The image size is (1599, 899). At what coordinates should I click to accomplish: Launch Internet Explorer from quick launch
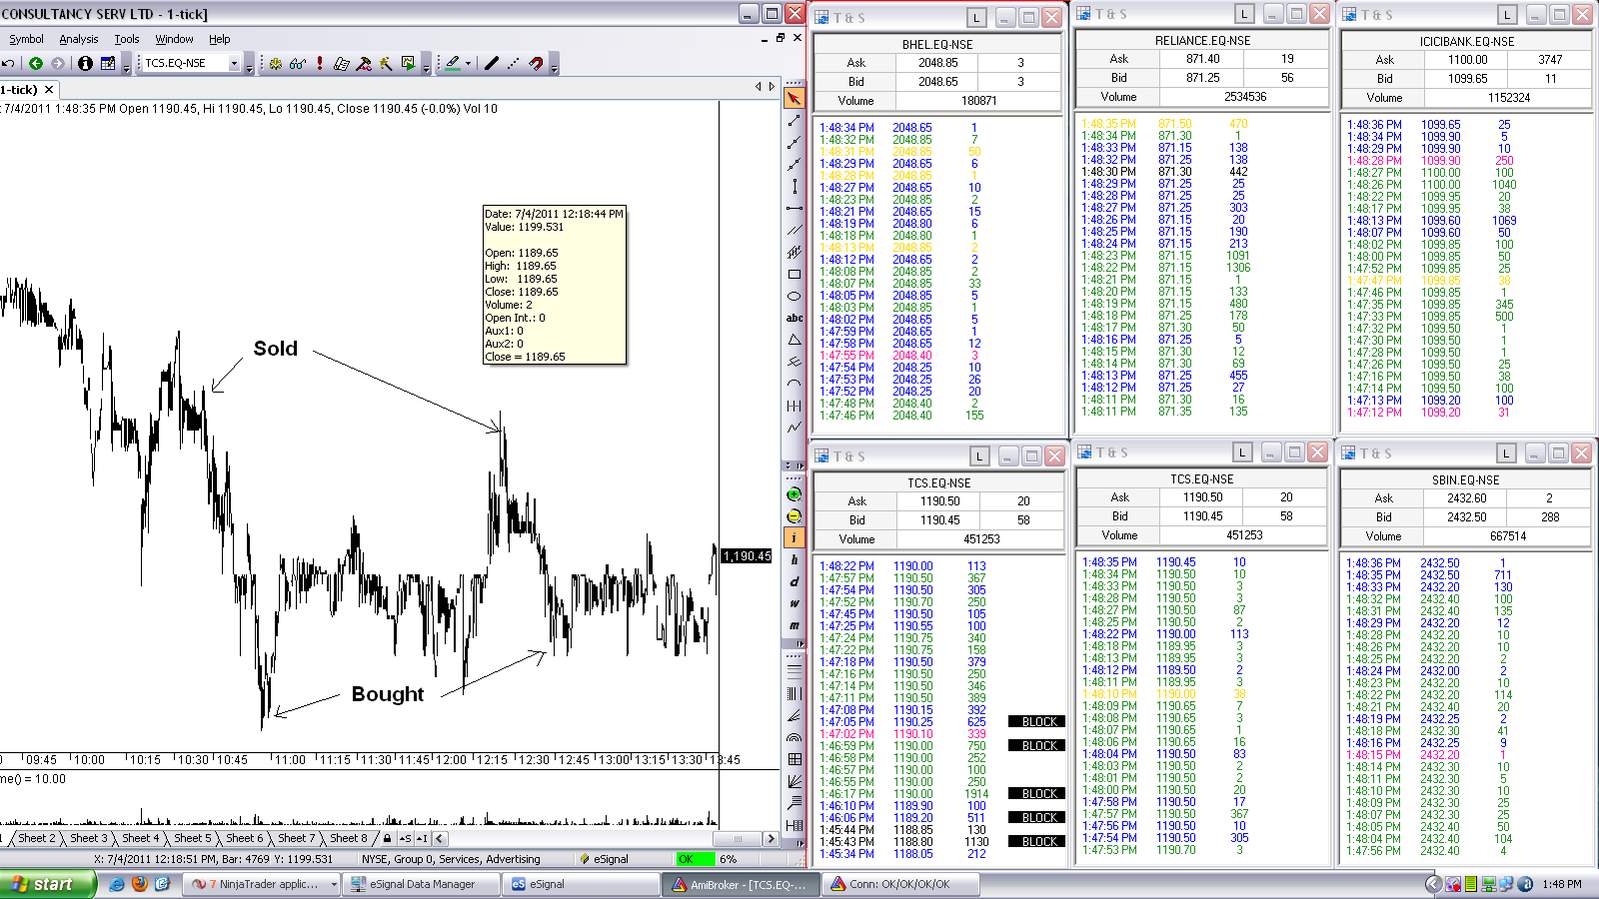[117, 884]
